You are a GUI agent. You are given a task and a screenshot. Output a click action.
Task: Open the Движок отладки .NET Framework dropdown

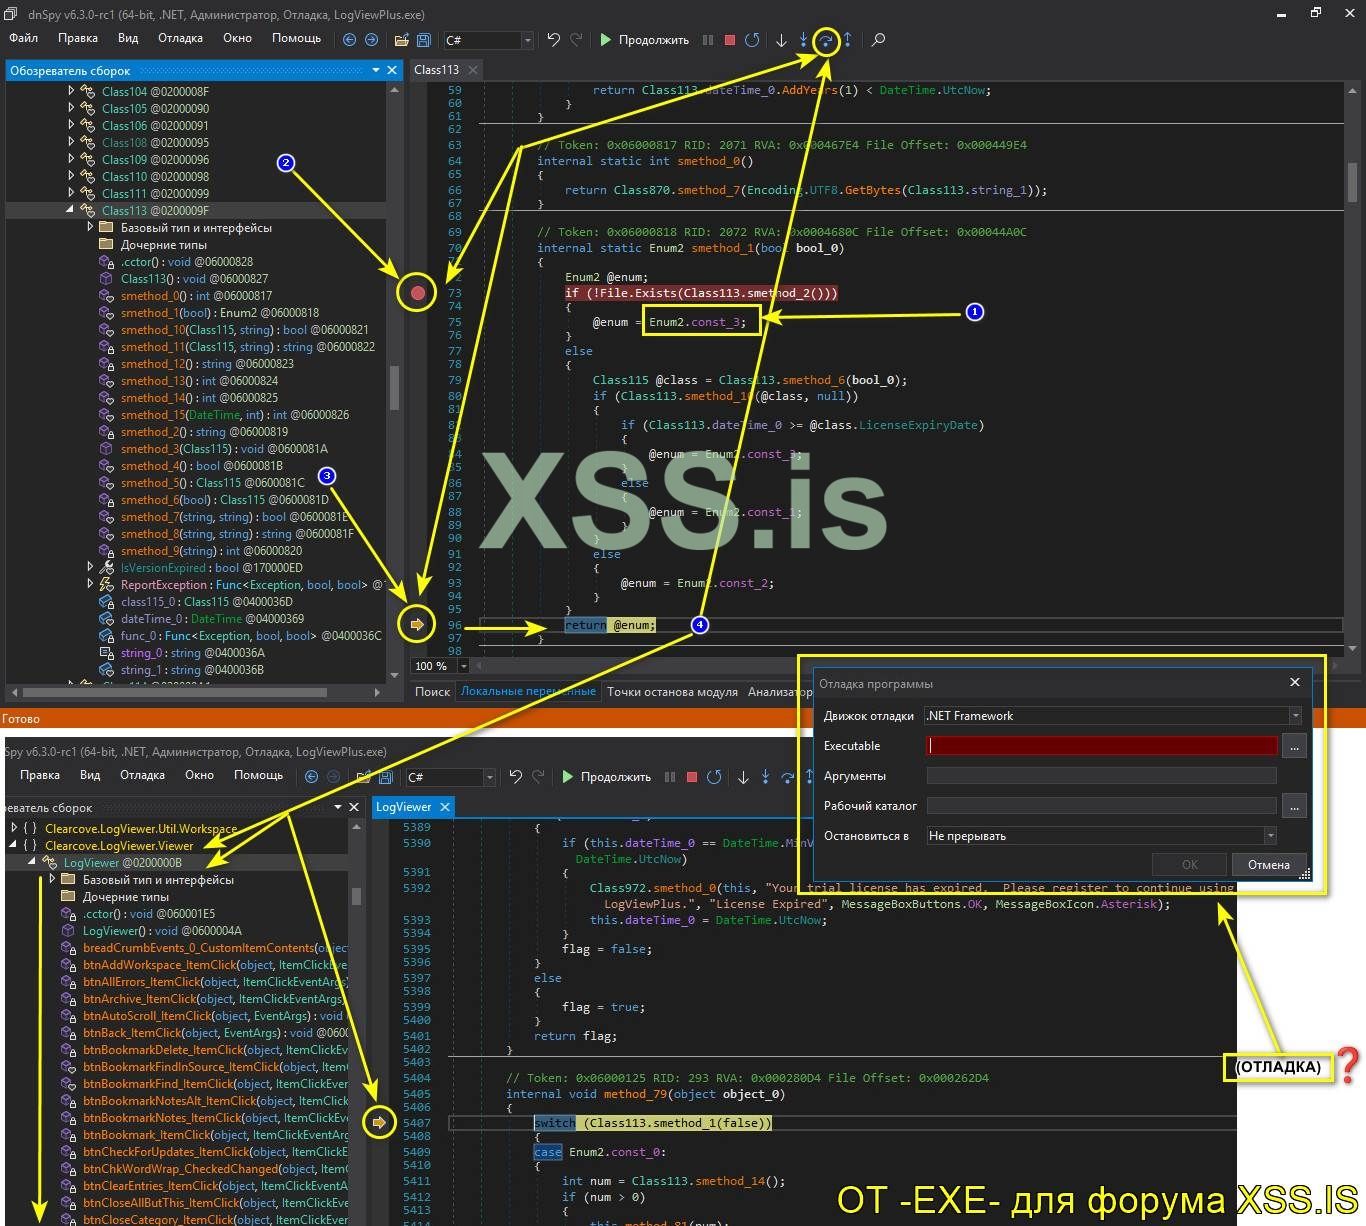point(1295,716)
